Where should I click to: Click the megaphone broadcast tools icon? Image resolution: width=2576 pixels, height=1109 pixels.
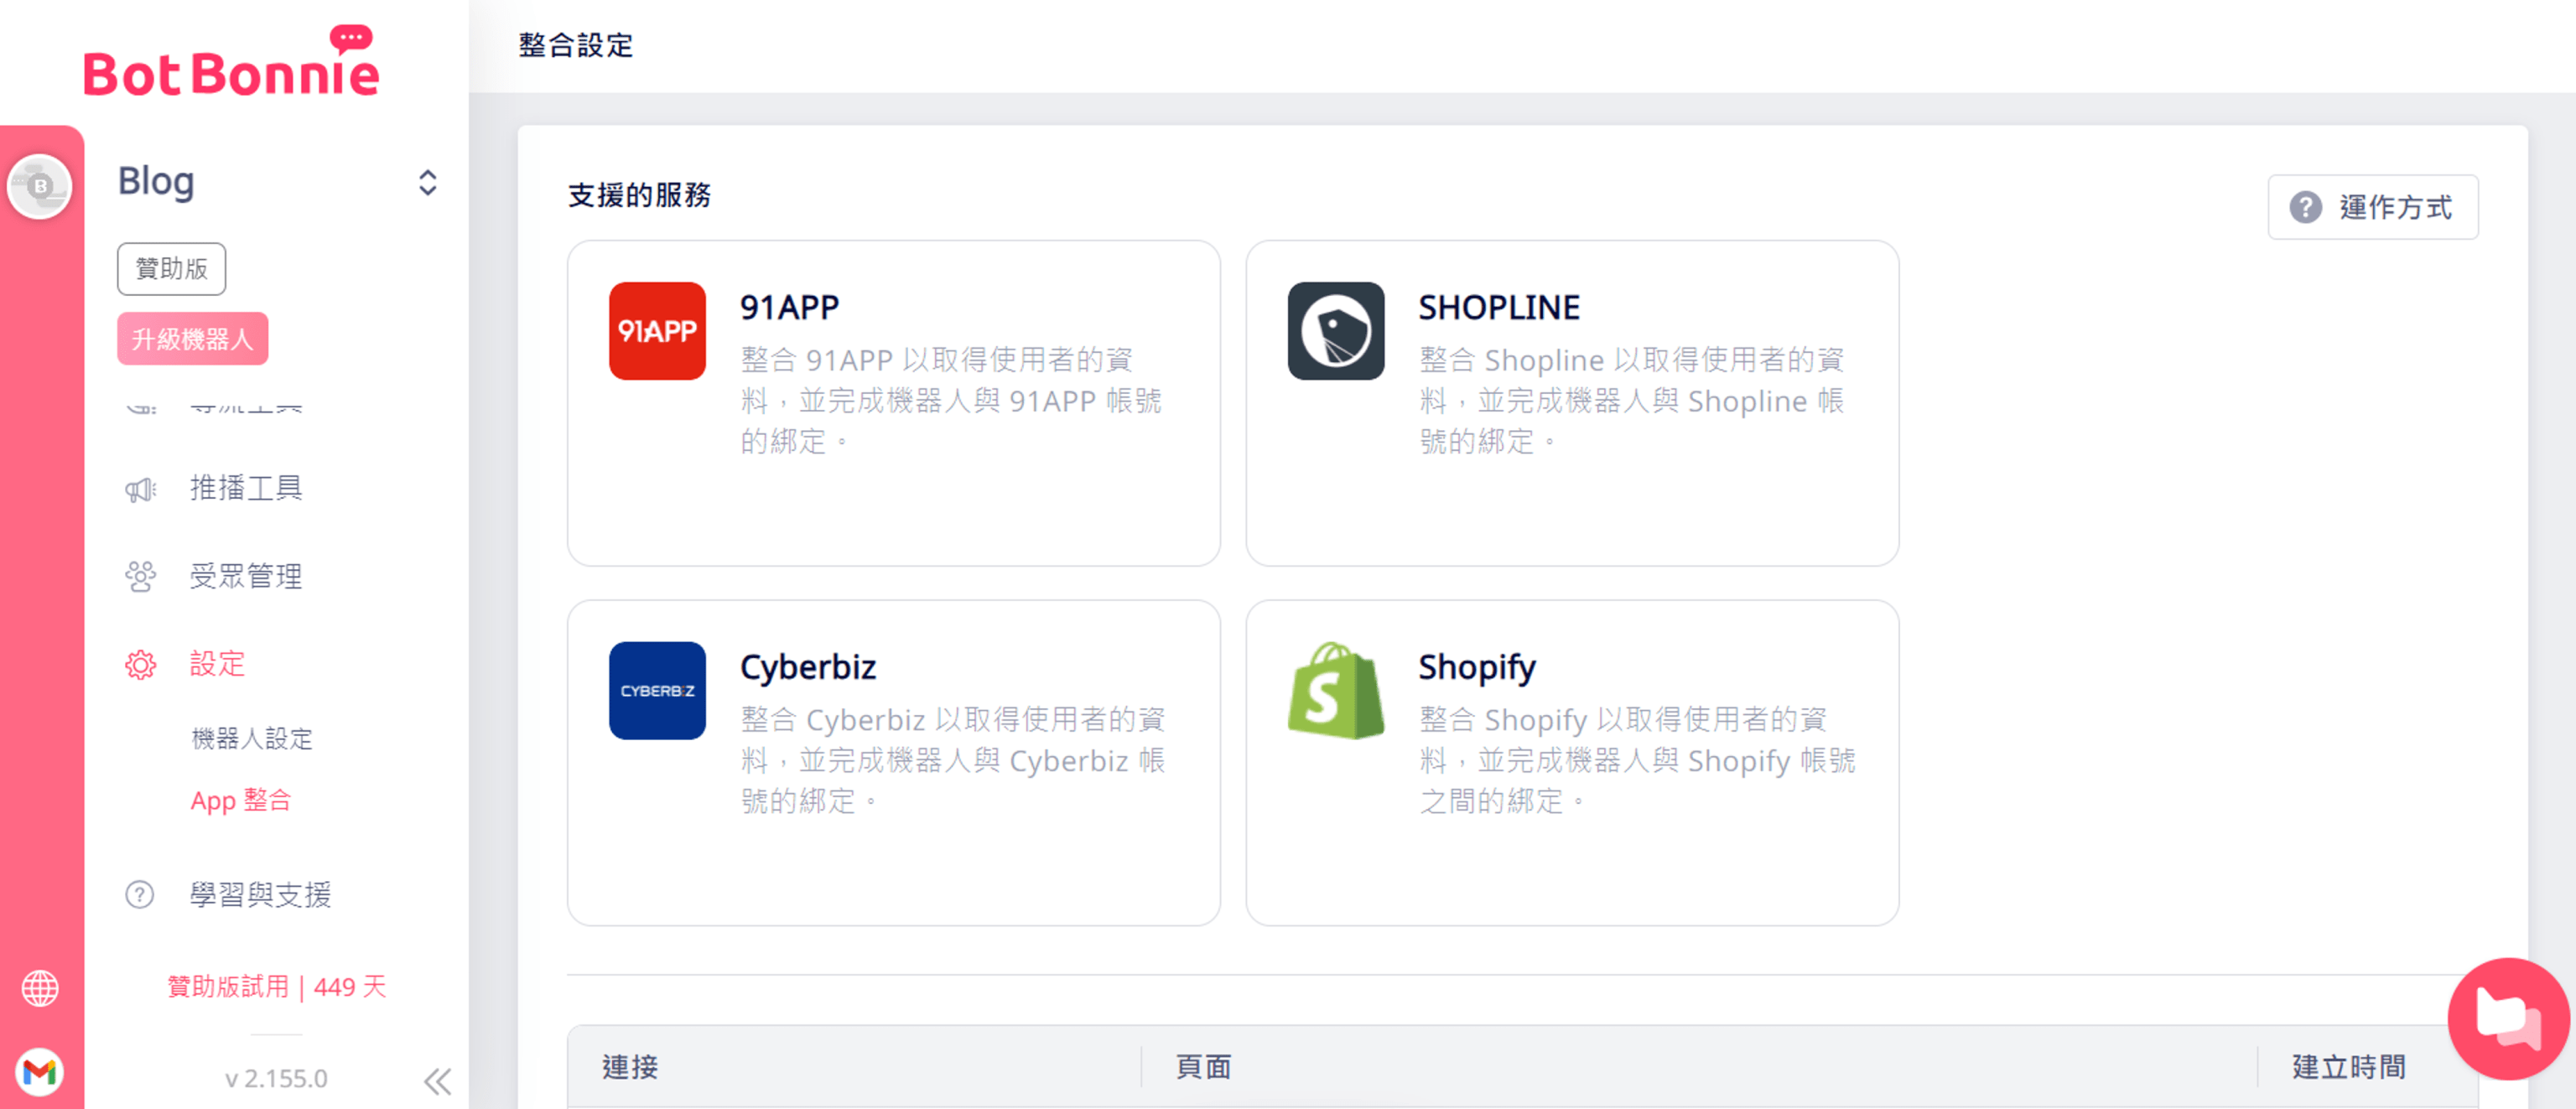click(140, 489)
